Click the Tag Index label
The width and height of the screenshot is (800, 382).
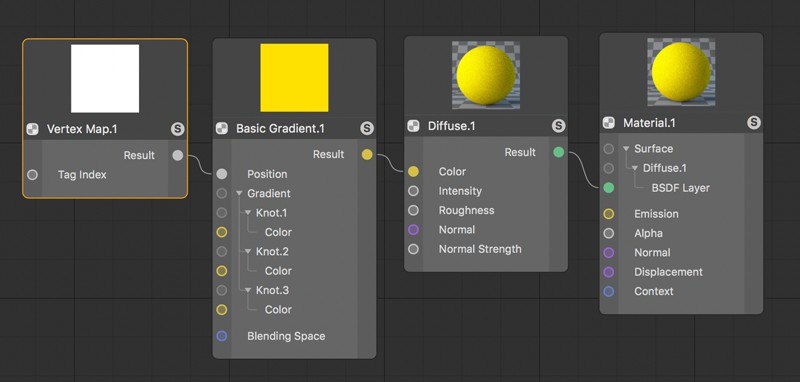click(82, 175)
